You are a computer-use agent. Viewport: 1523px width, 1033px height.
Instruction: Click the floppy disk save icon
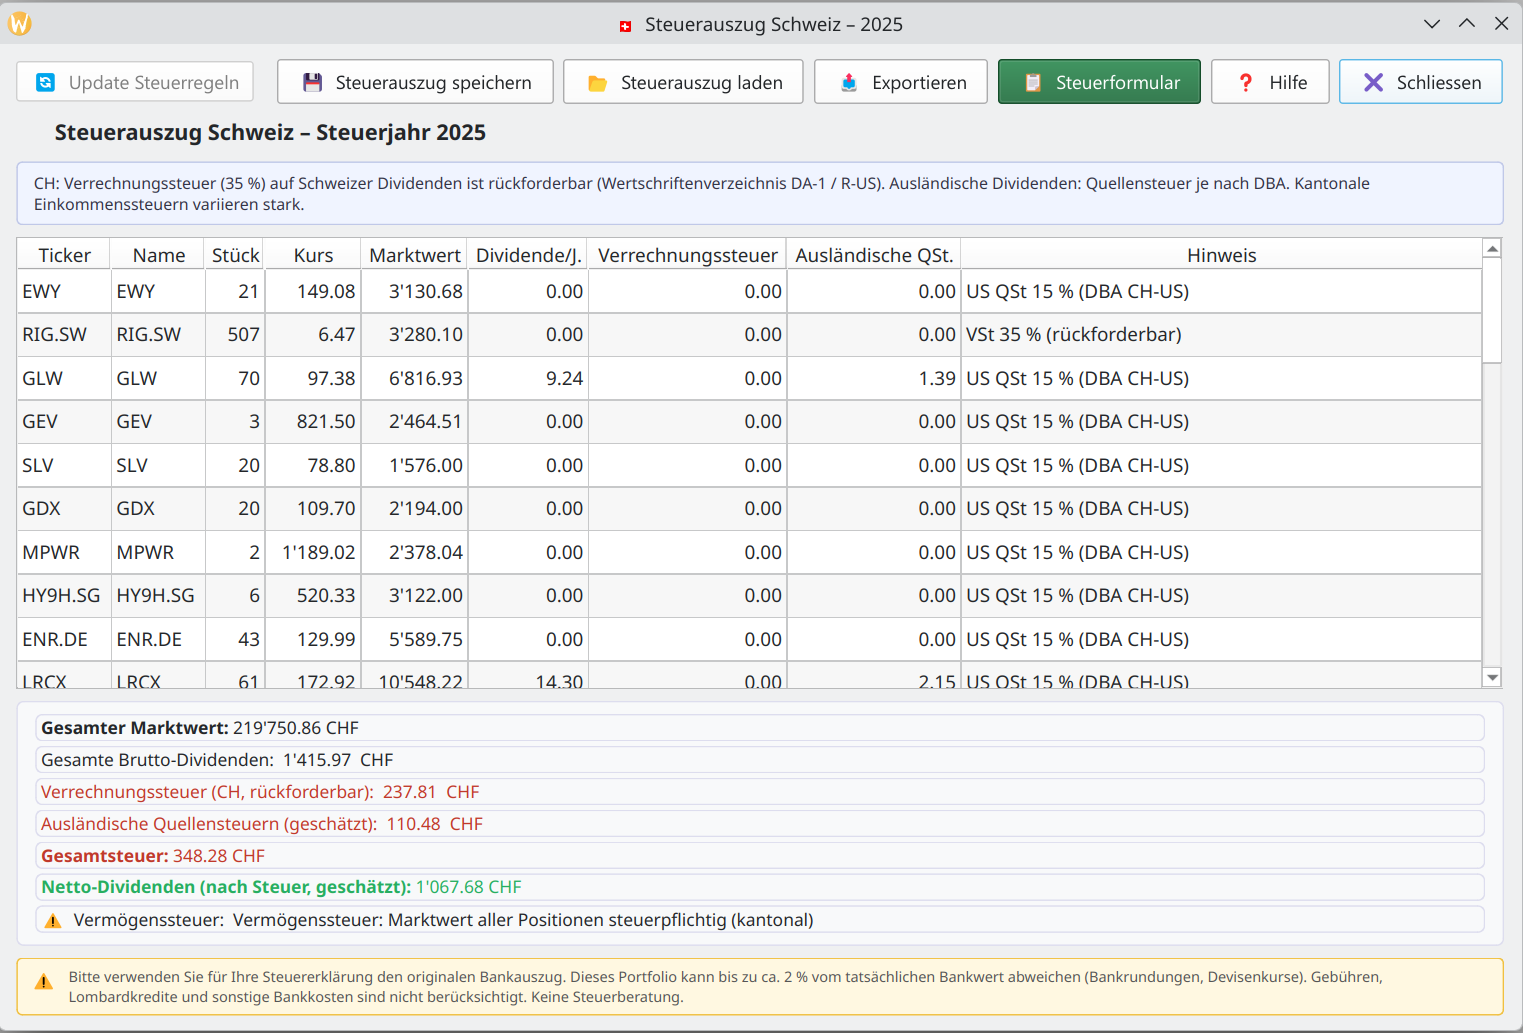pos(313,82)
